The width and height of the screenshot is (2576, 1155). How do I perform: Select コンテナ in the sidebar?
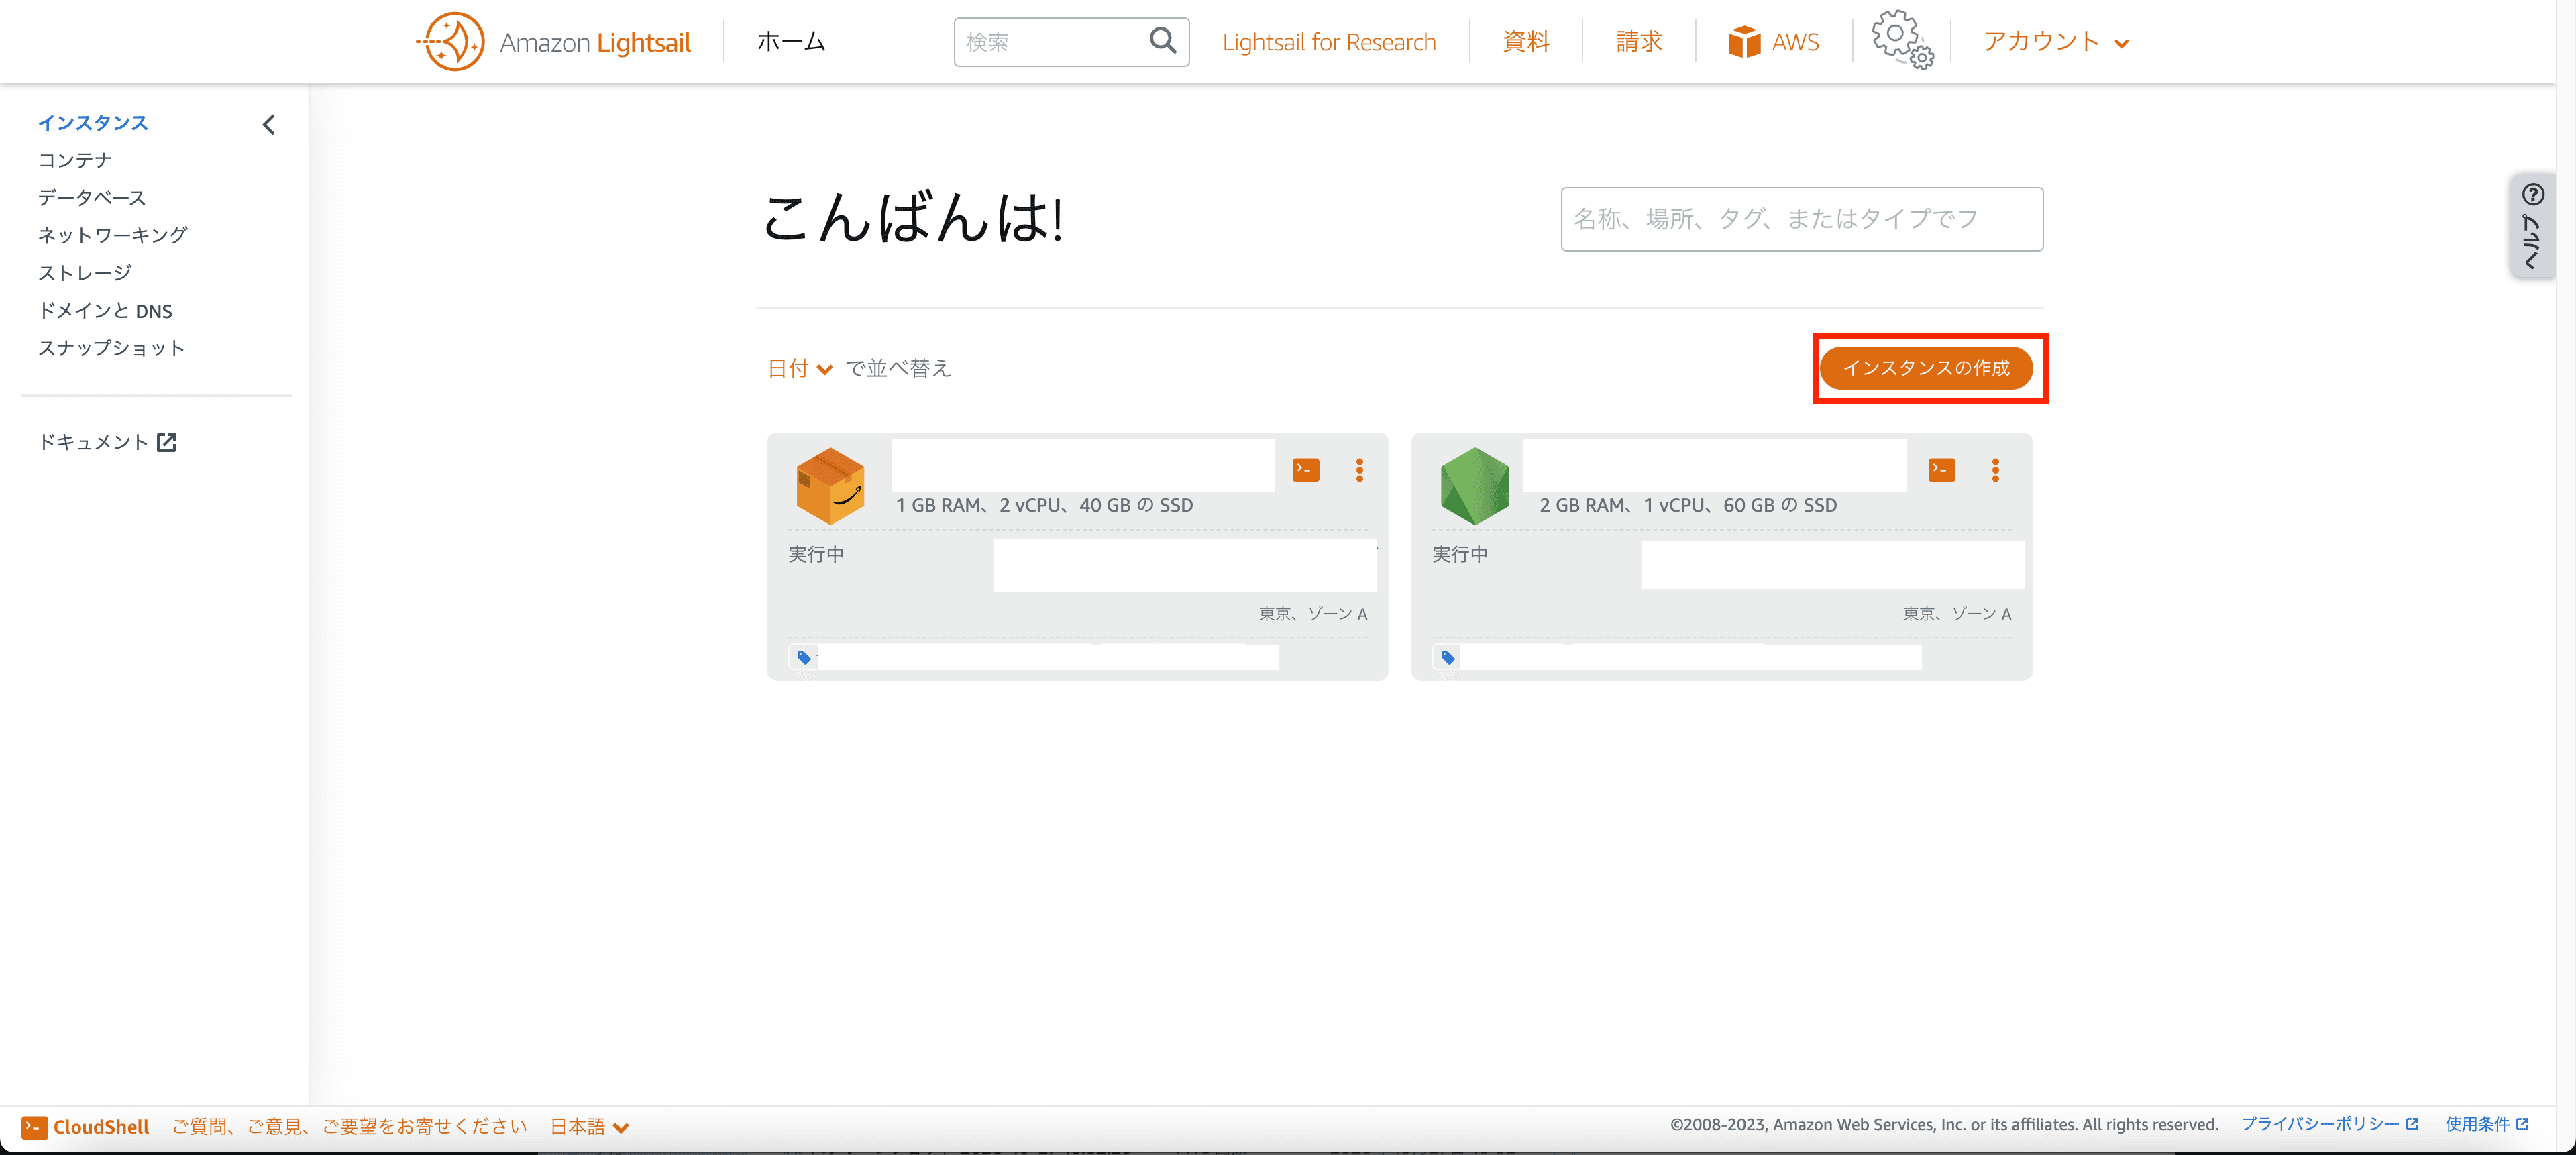point(75,160)
